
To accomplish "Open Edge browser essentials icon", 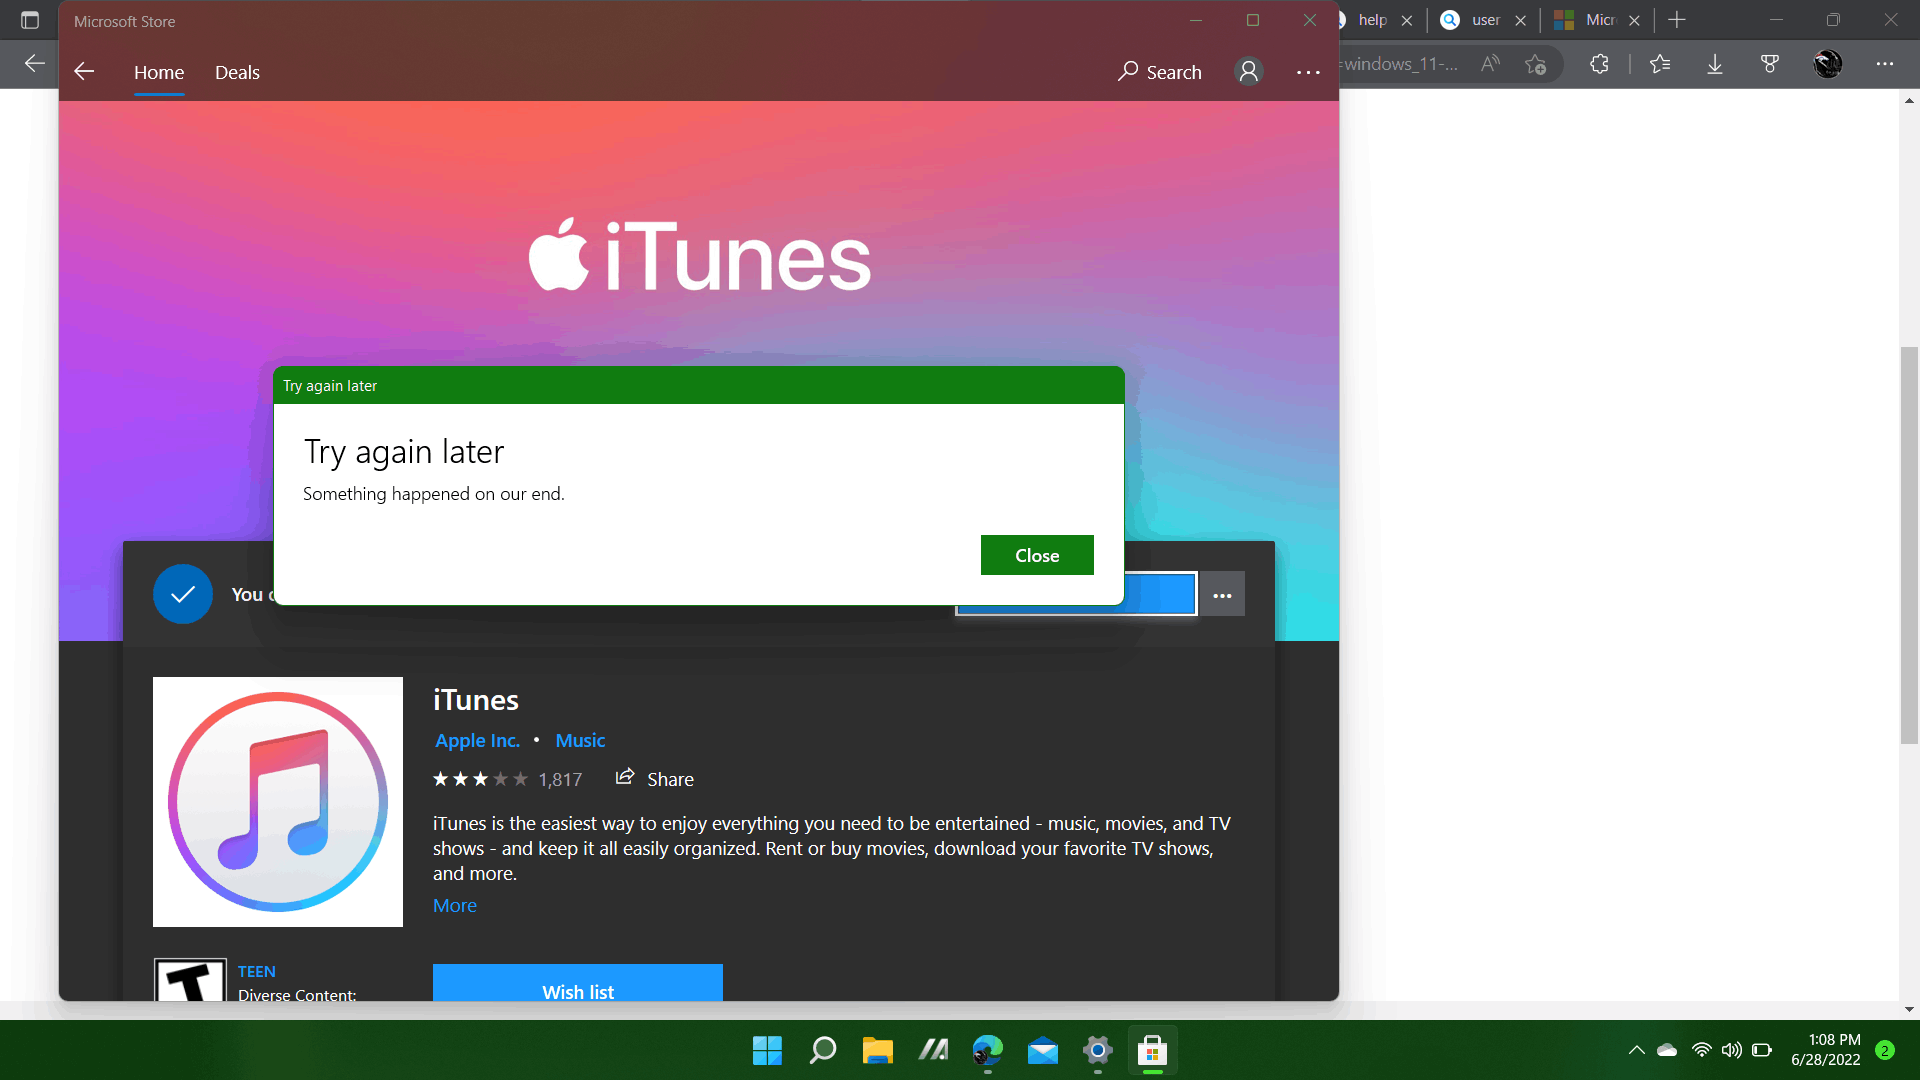I will [1769, 64].
